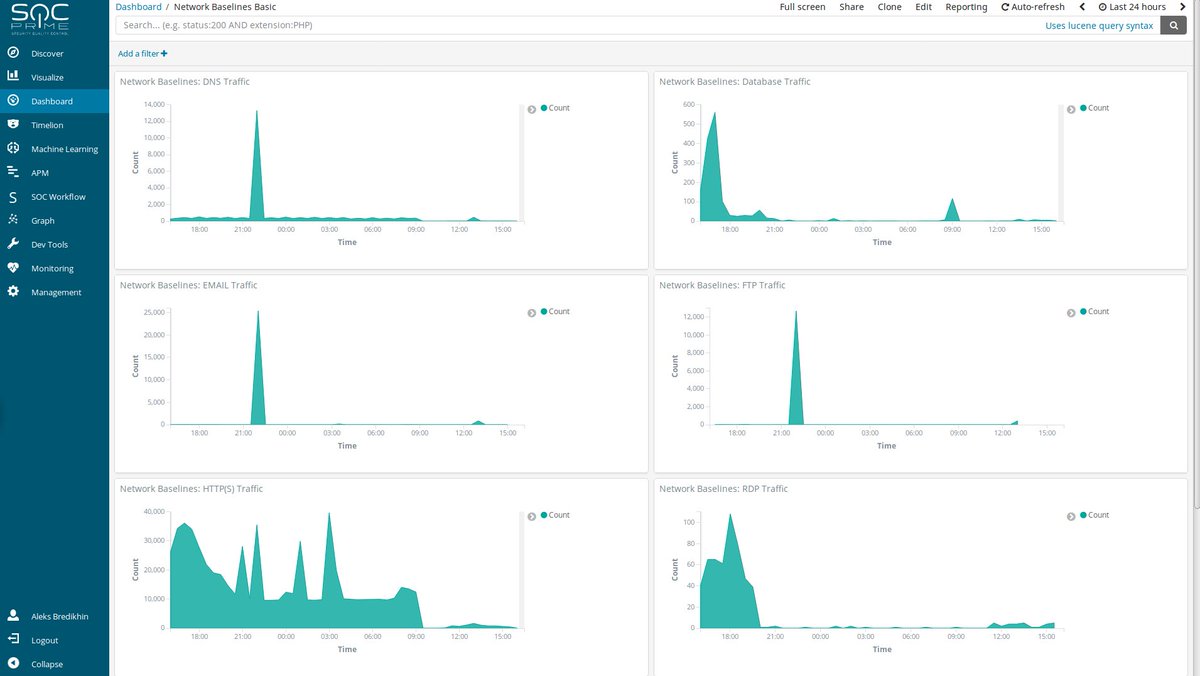Image resolution: width=1200 pixels, height=676 pixels.
Task: Click the Machine Learning sidebar icon
Action: click(x=13, y=149)
